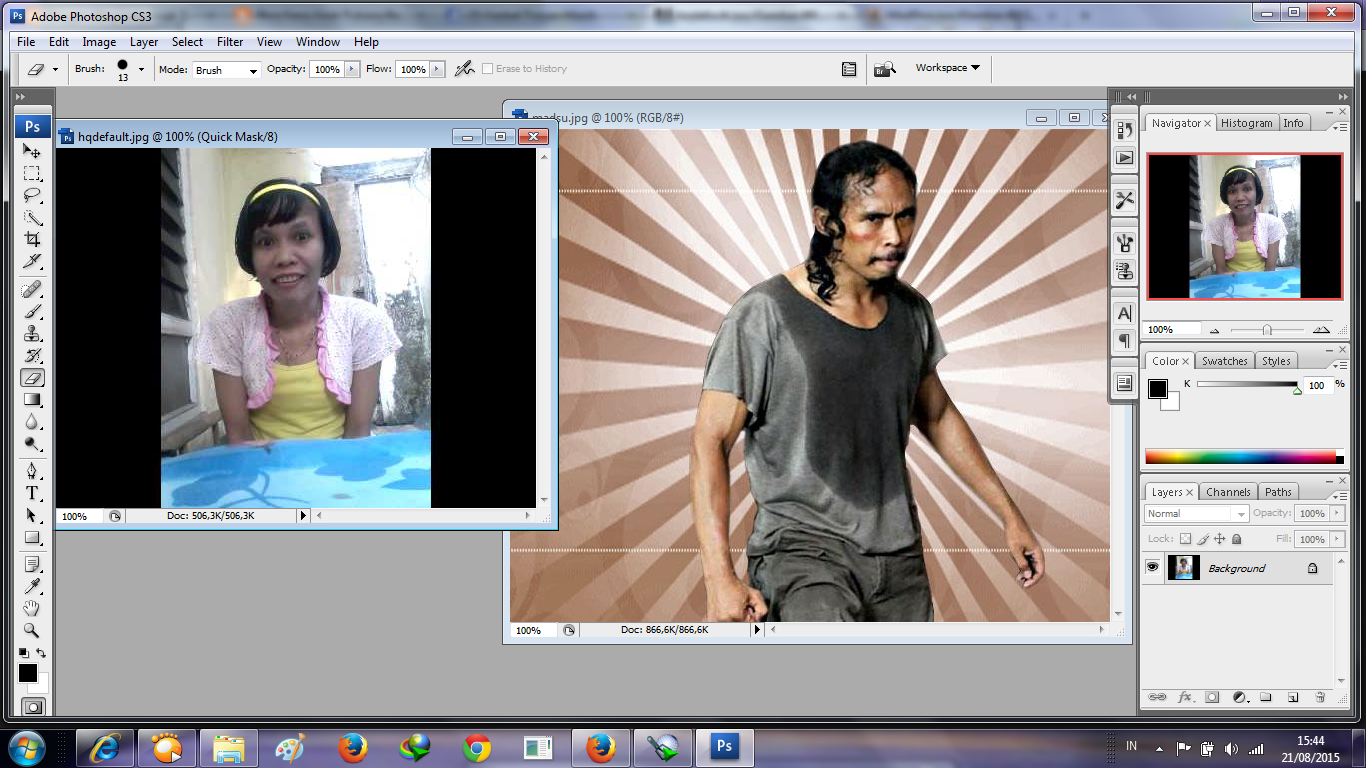This screenshot has width=1366, height=768.
Task: Toggle lock transparent pixels in Layers
Action: pyautogui.click(x=1185, y=539)
